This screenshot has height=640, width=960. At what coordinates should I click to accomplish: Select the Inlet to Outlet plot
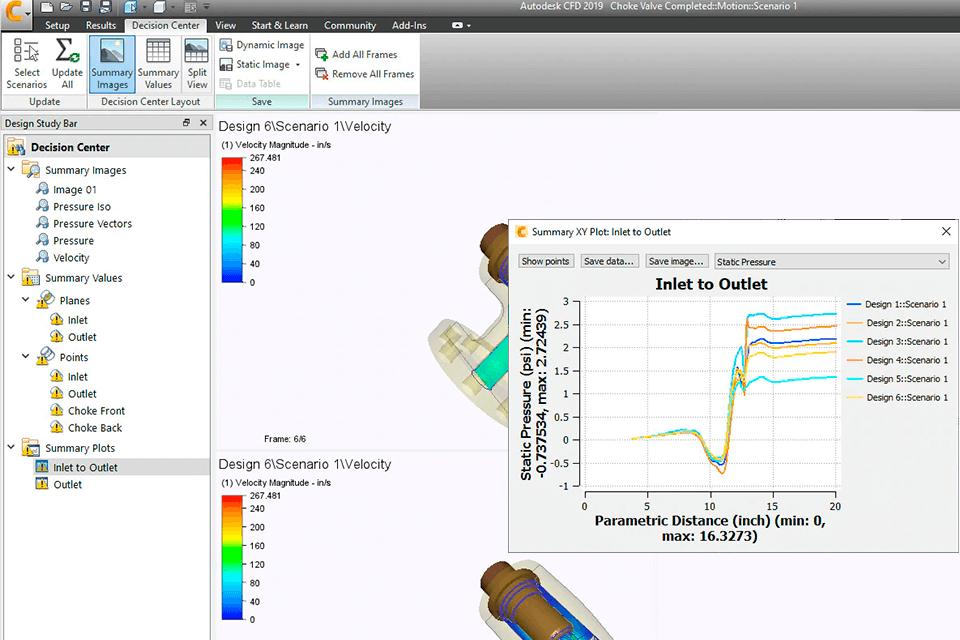coord(85,467)
